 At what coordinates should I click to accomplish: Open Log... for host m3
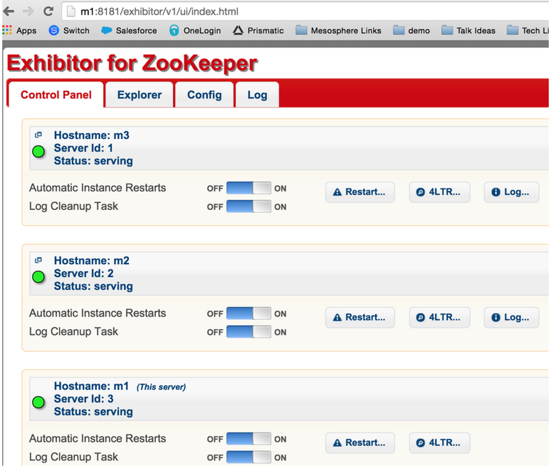[511, 192]
